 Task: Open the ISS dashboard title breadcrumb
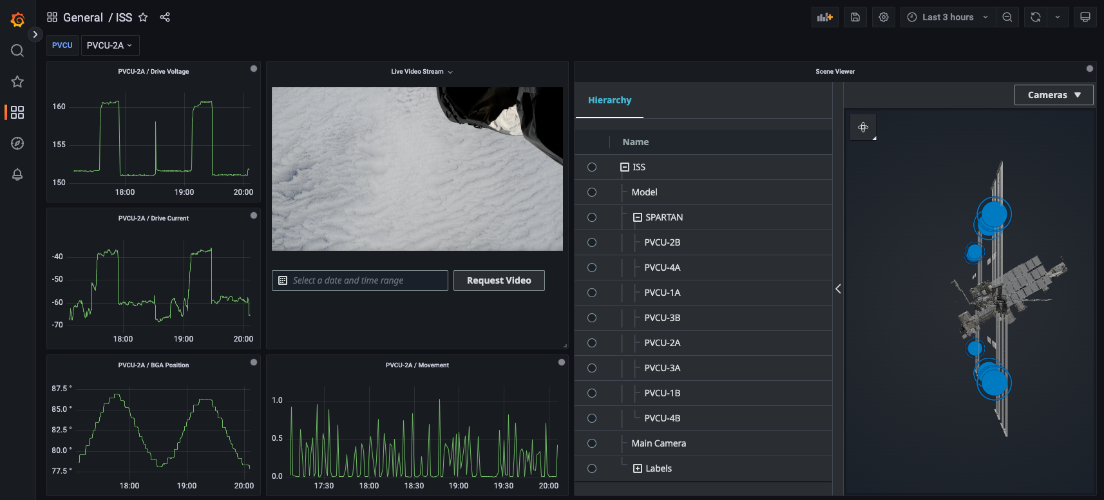[124, 17]
